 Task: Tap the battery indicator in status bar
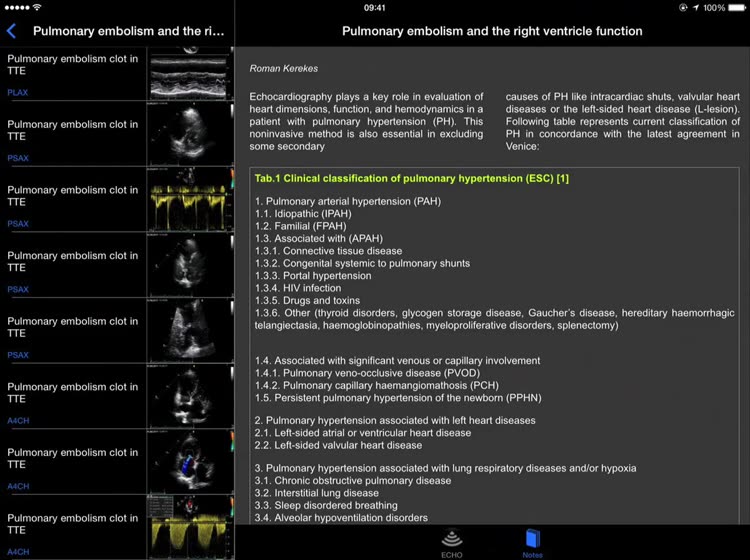[737, 8]
